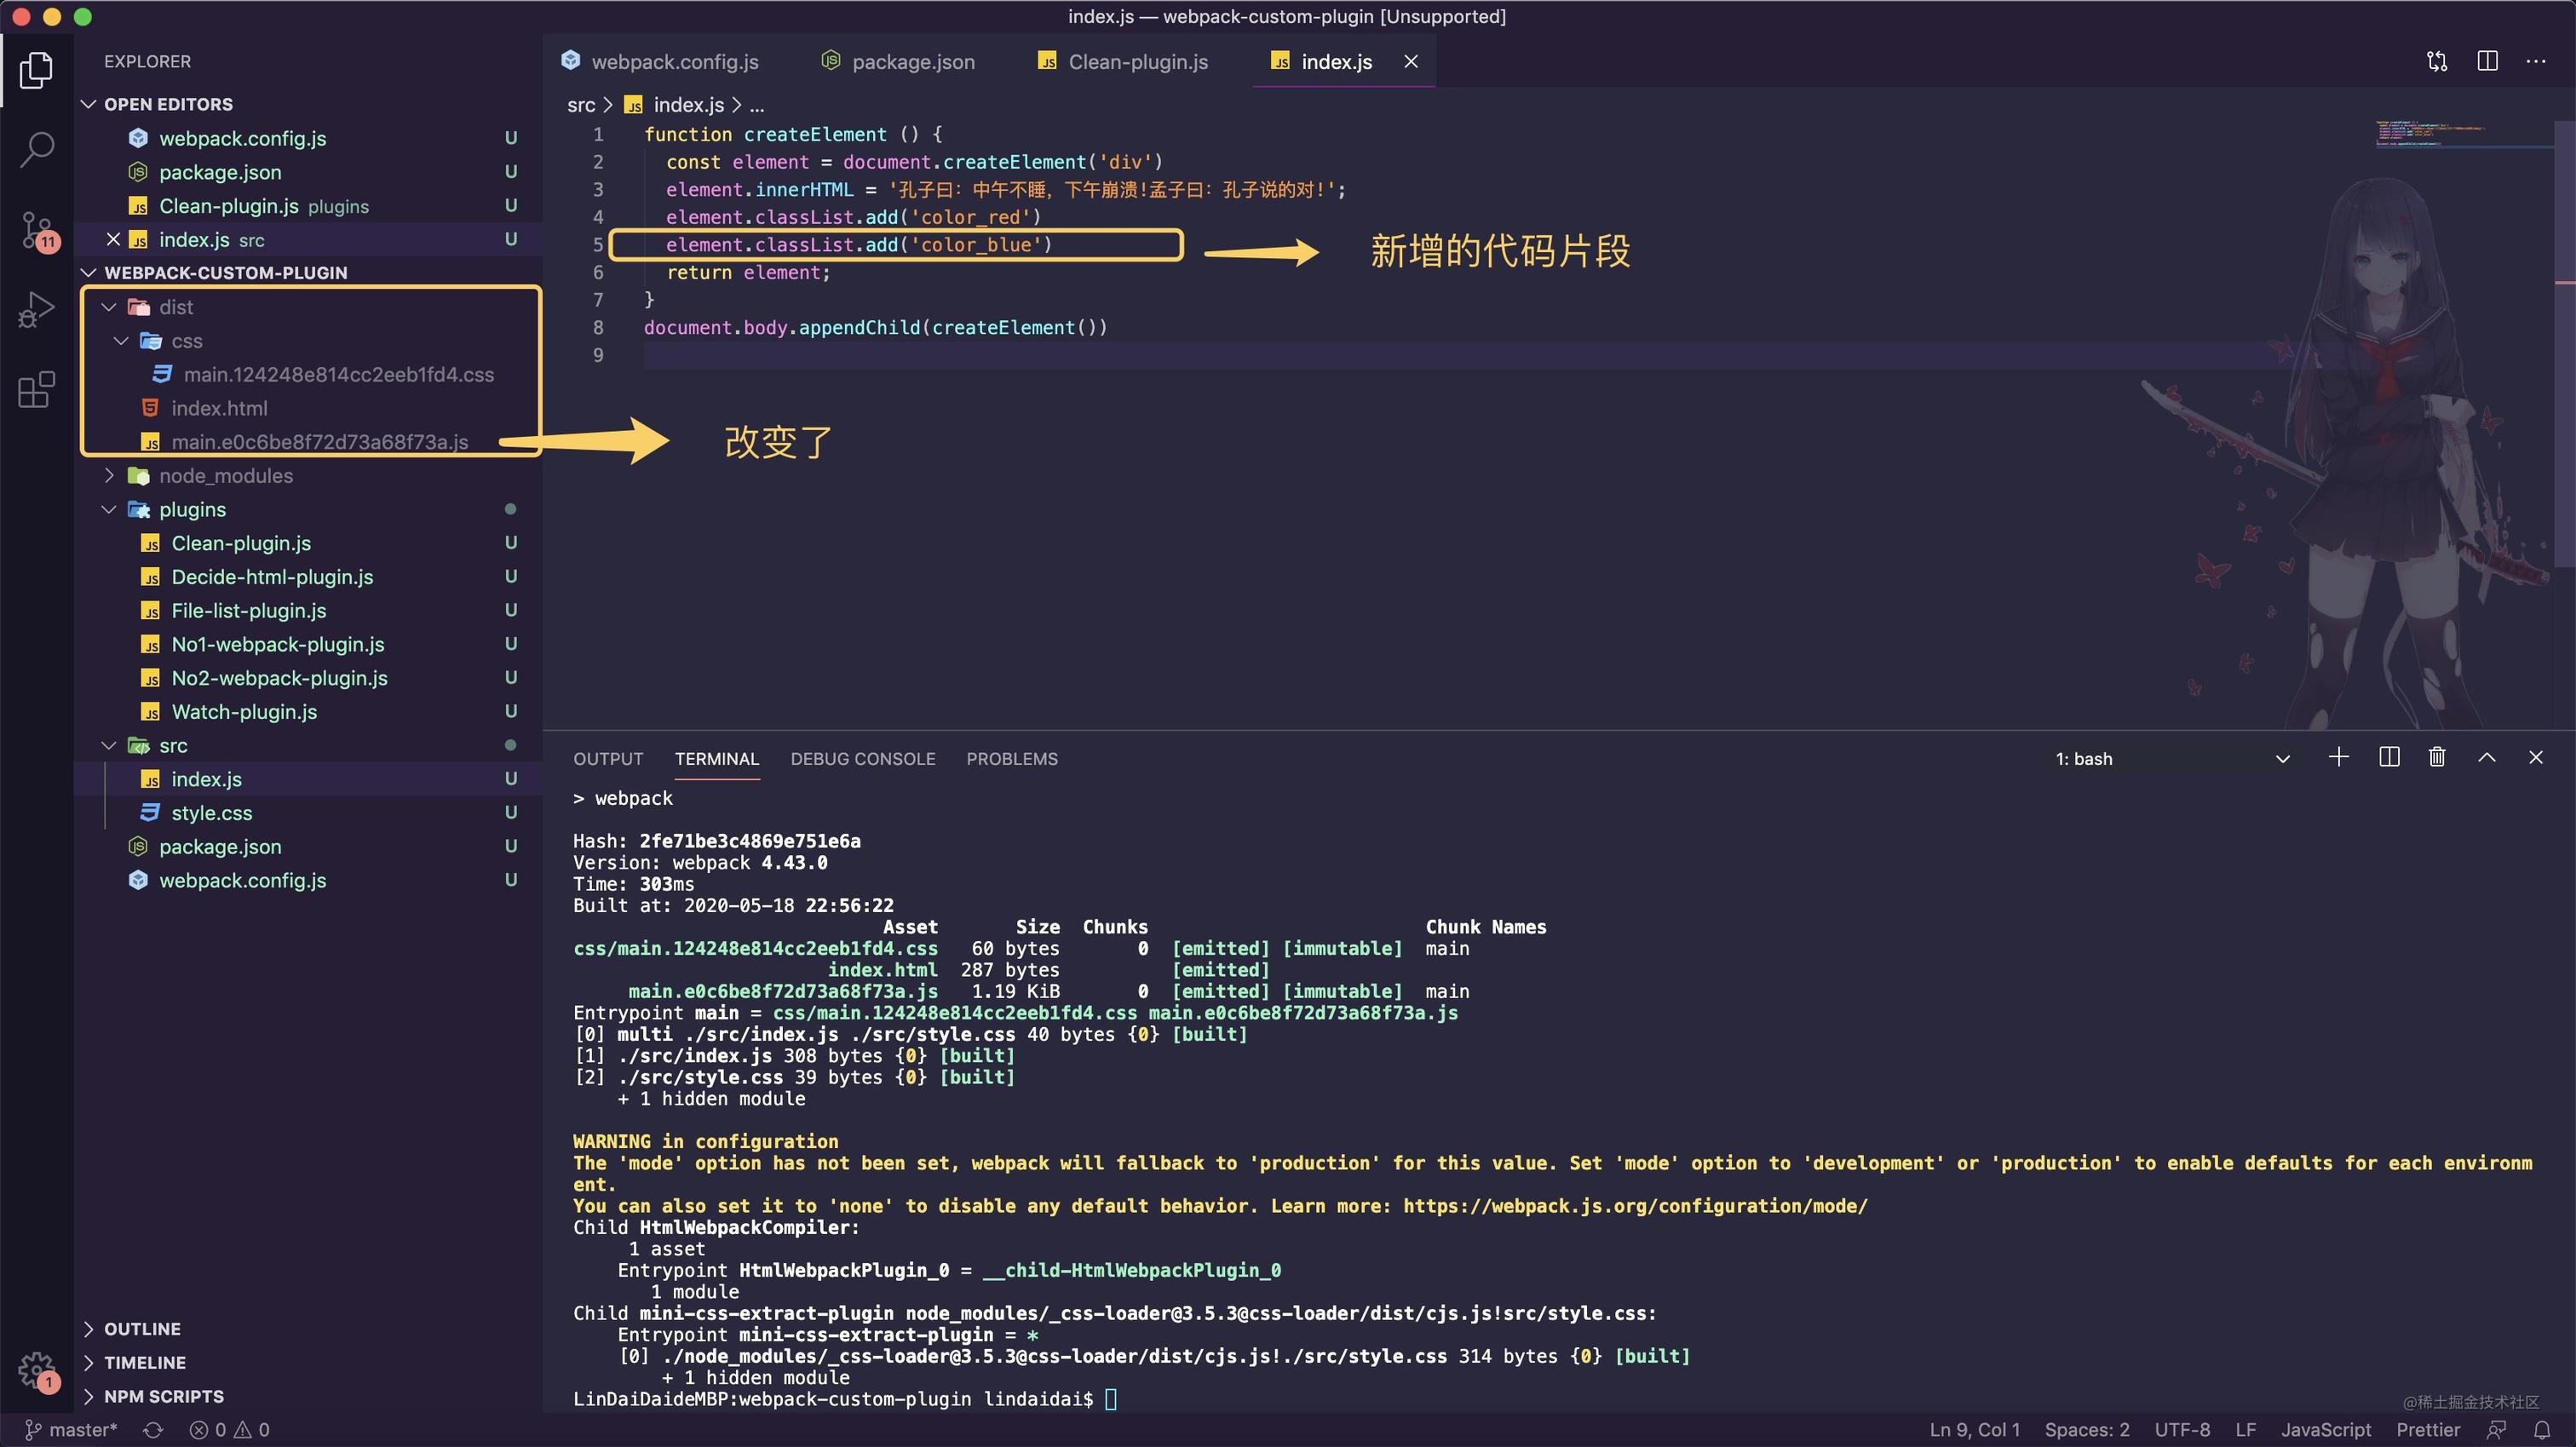Open the '1: bash' terminal selector dropdown
Viewport: 2576px width, 1447px height.
[x=2172, y=759]
